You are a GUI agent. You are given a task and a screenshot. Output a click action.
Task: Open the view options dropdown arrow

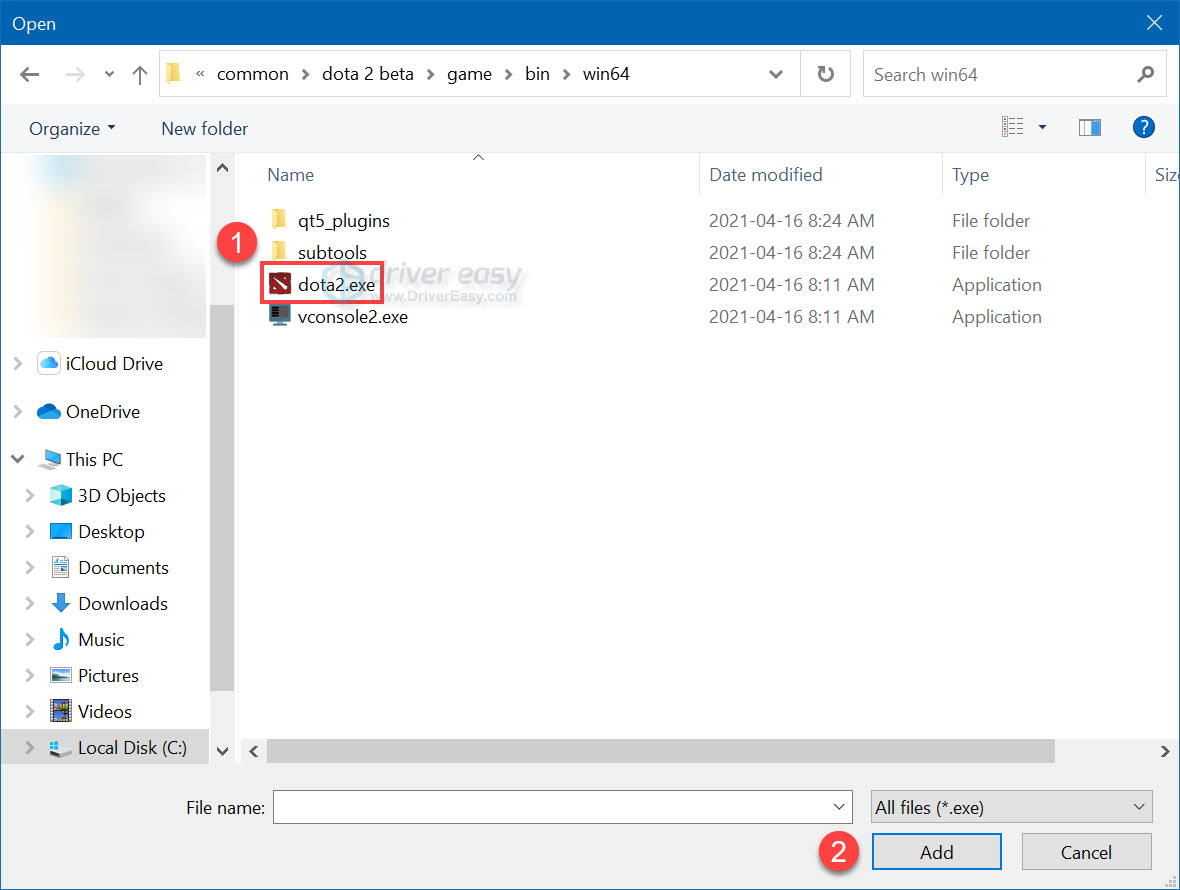click(x=1042, y=127)
